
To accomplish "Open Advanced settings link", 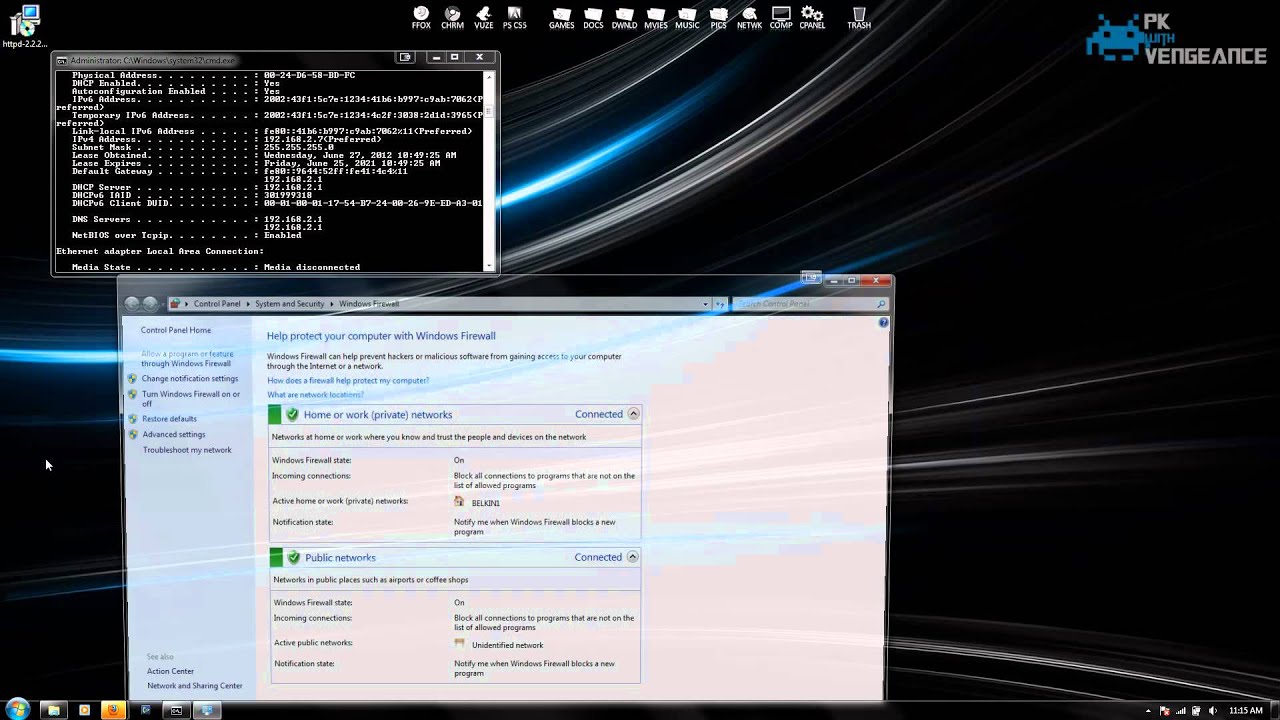I will [173, 435].
